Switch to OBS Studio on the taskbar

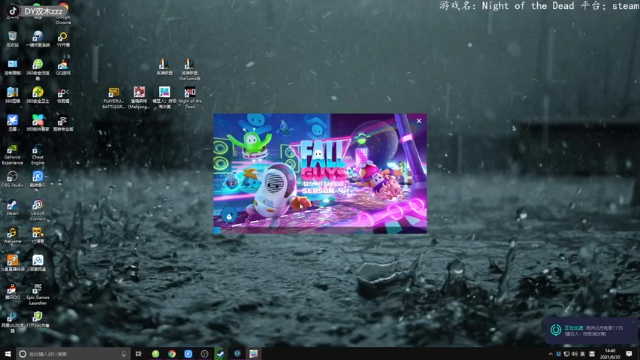click(204, 354)
